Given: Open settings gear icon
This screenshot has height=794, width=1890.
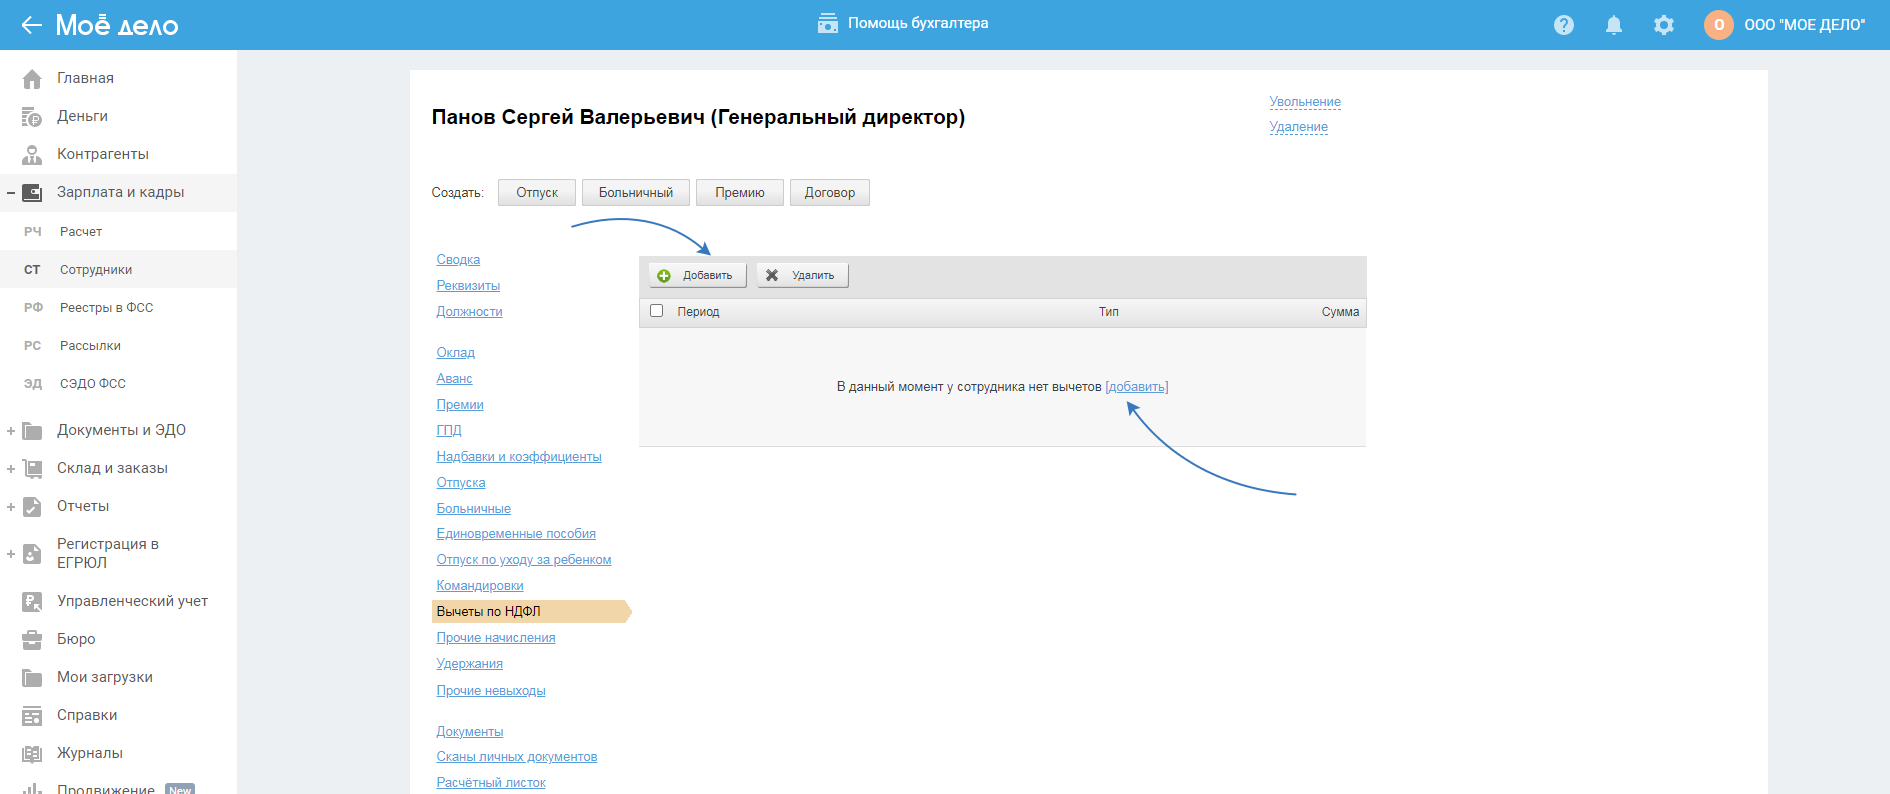Looking at the screenshot, I should [x=1664, y=25].
